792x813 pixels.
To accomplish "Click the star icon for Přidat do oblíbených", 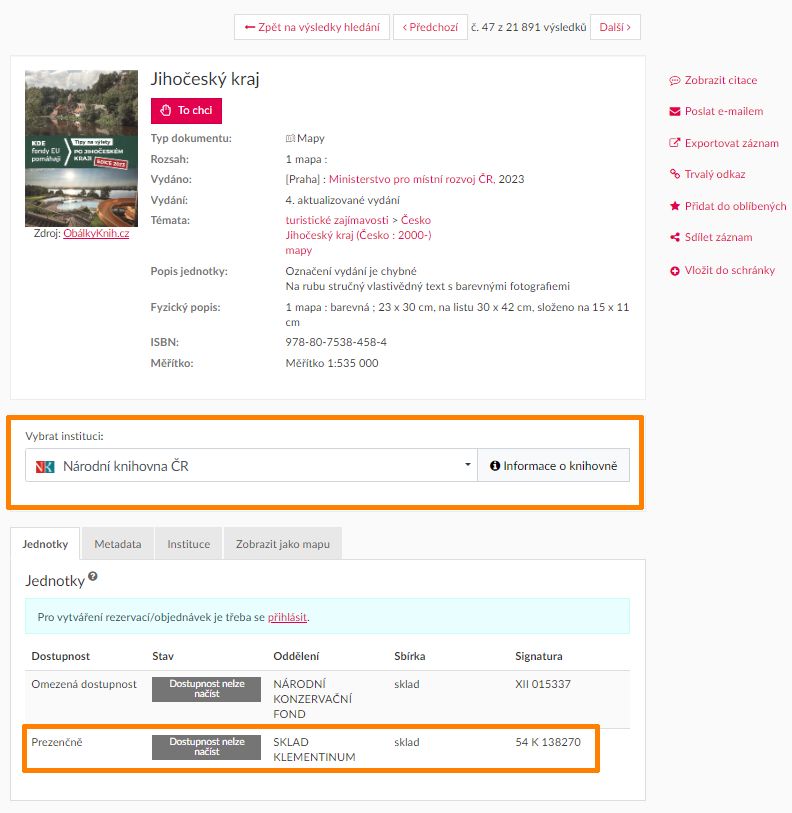I will click(x=674, y=206).
